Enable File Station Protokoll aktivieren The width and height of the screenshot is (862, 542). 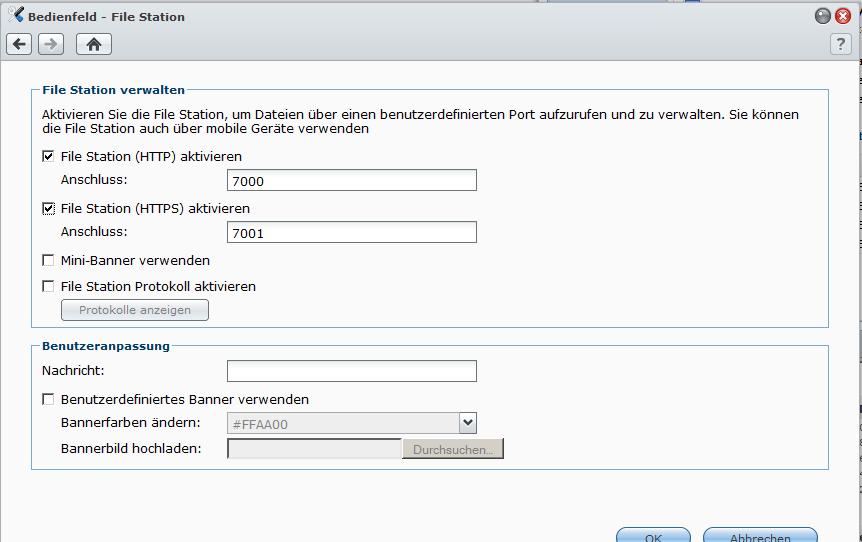click(x=48, y=286)
